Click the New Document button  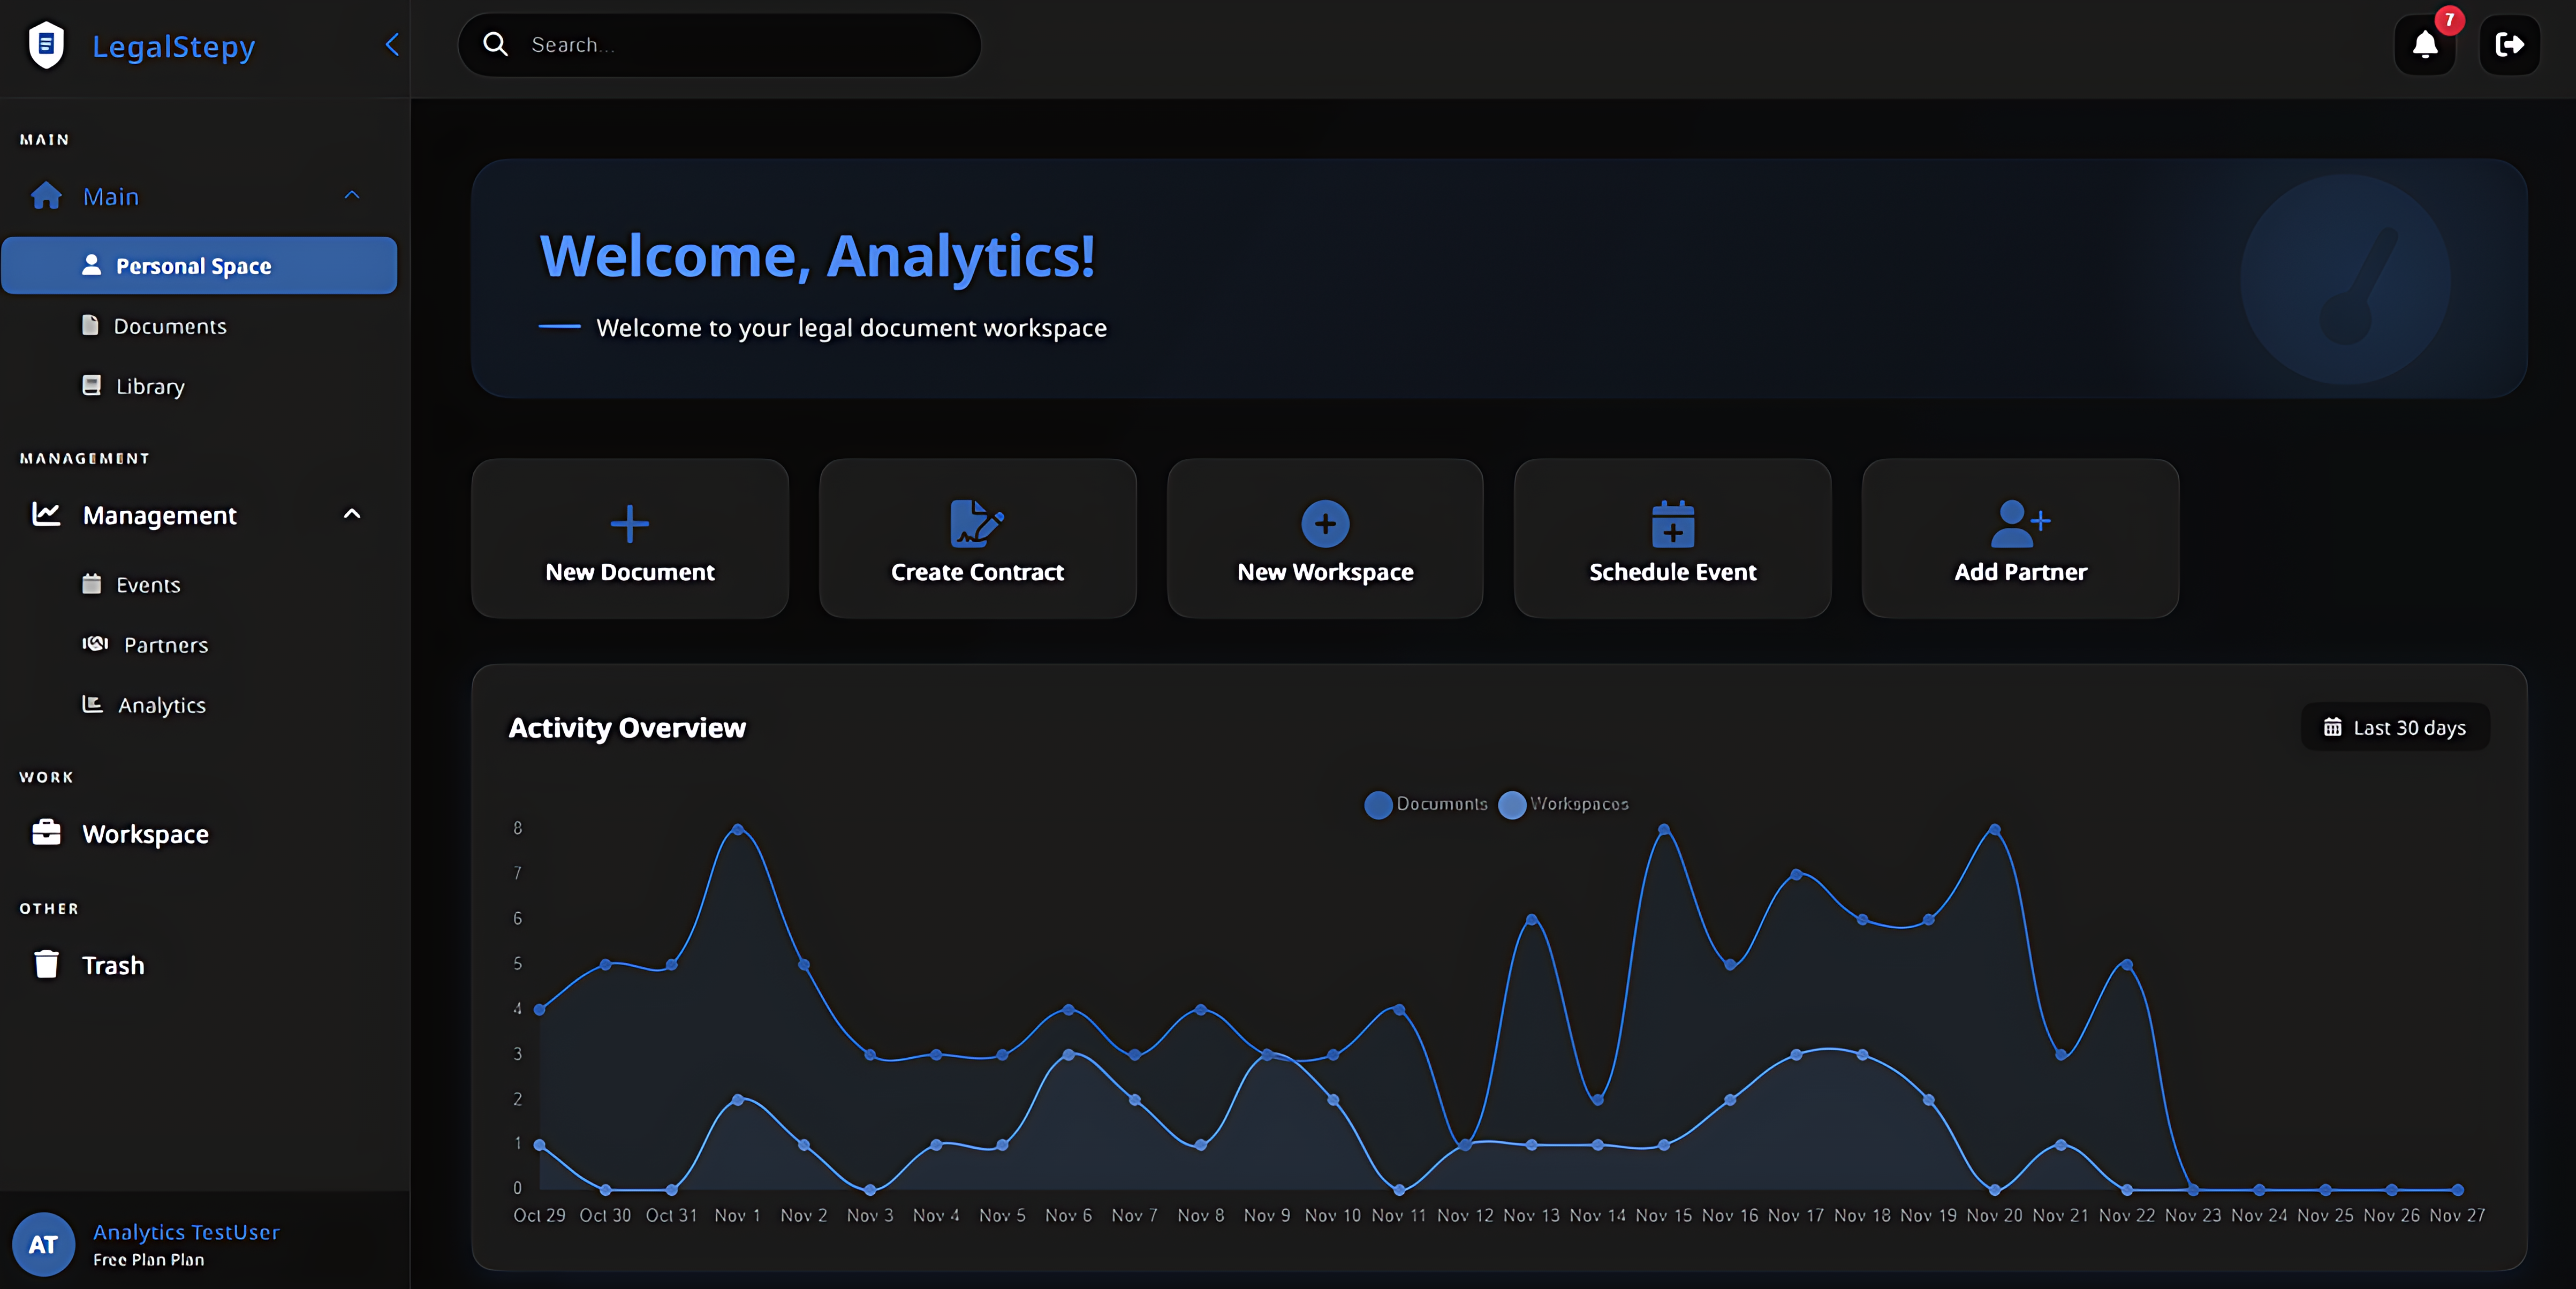click(x=629, y=537)
